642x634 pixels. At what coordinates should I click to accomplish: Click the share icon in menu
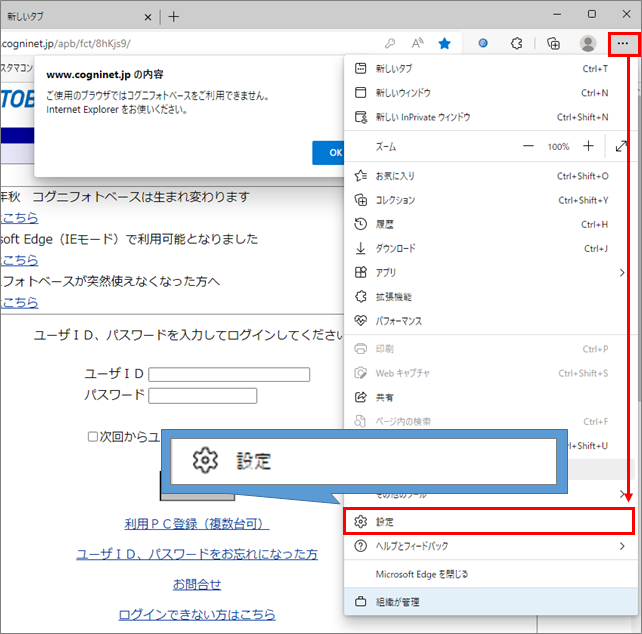pyautogui.click(x=361, y=397)
